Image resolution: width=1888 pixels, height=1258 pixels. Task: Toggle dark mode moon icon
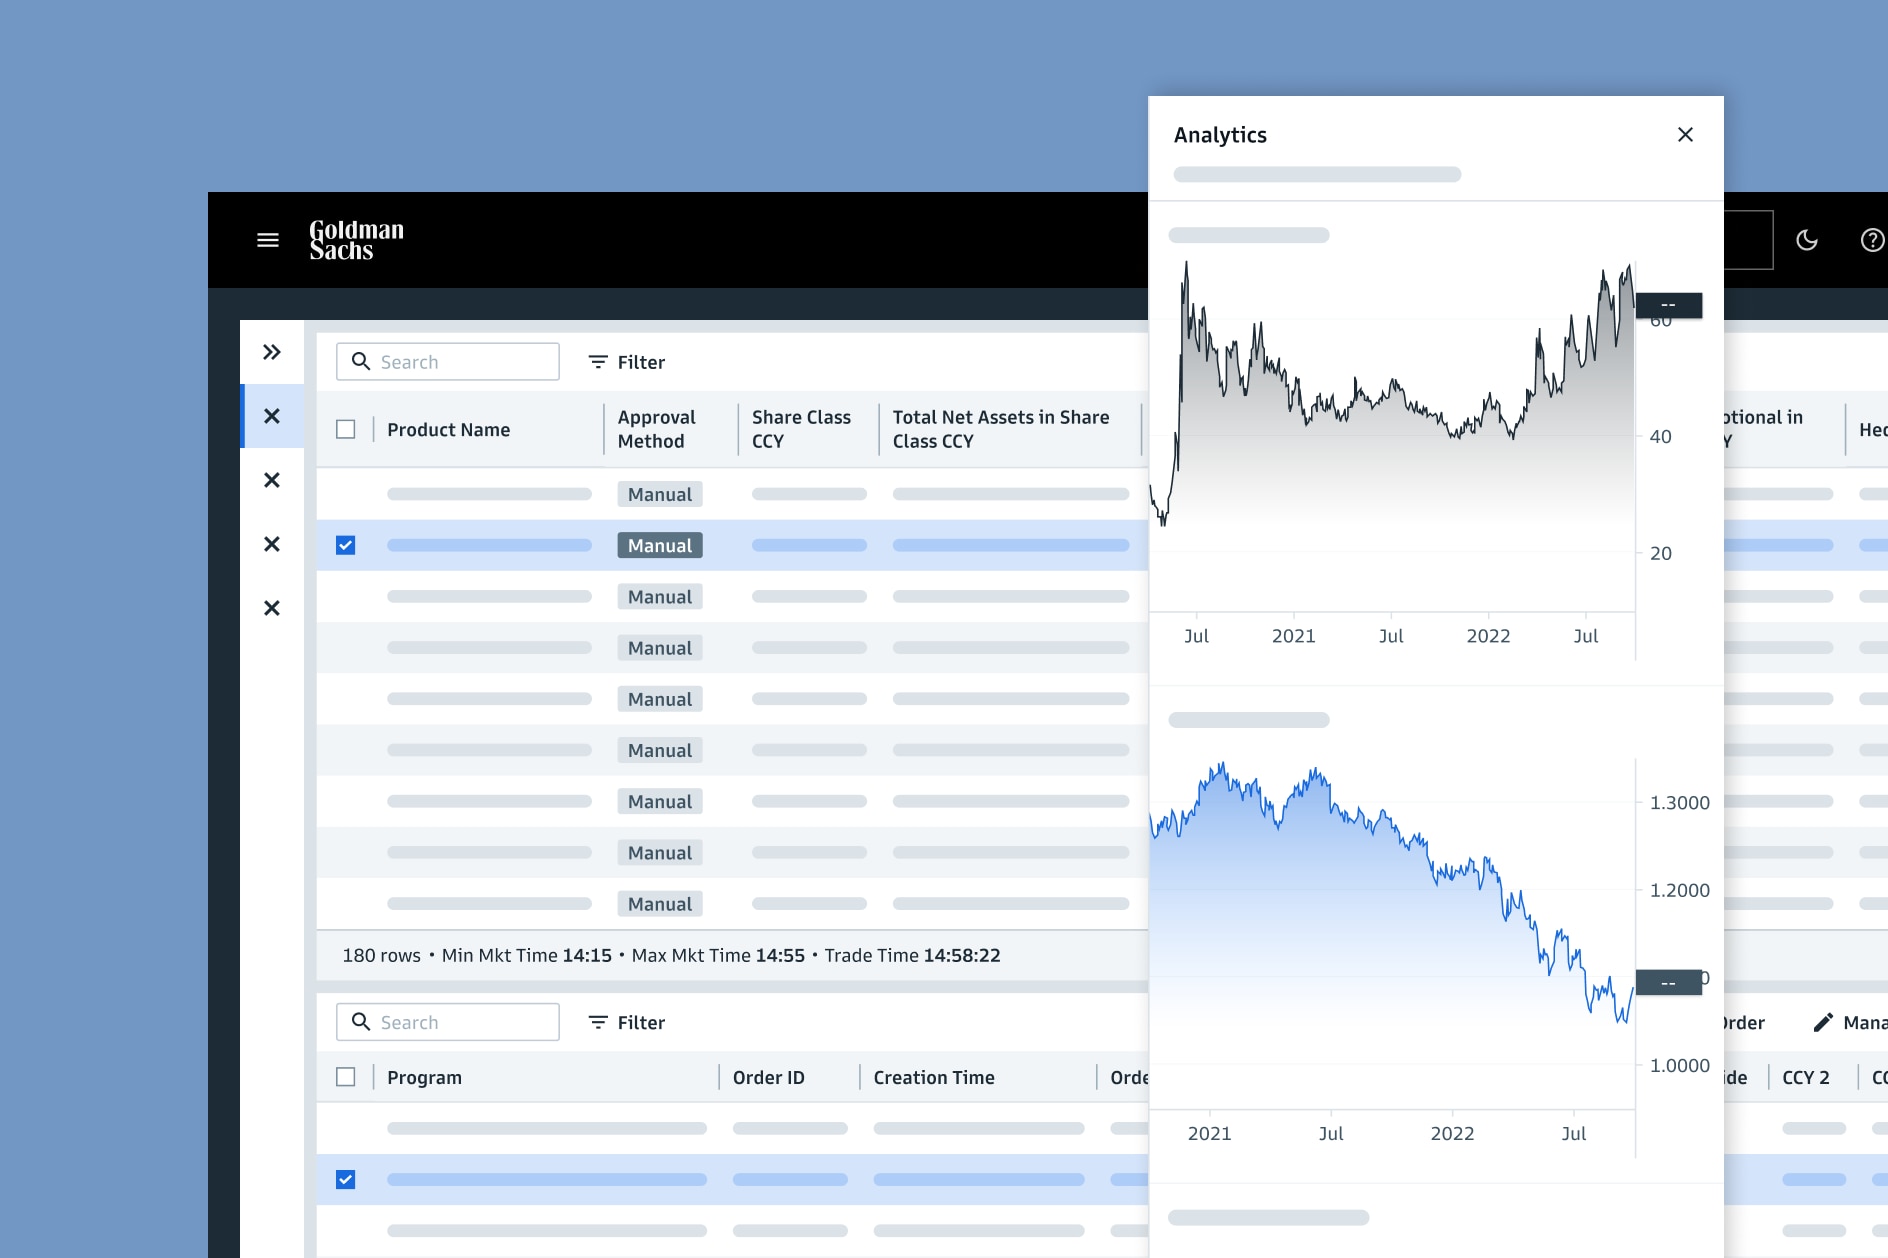pos(1806,240)
